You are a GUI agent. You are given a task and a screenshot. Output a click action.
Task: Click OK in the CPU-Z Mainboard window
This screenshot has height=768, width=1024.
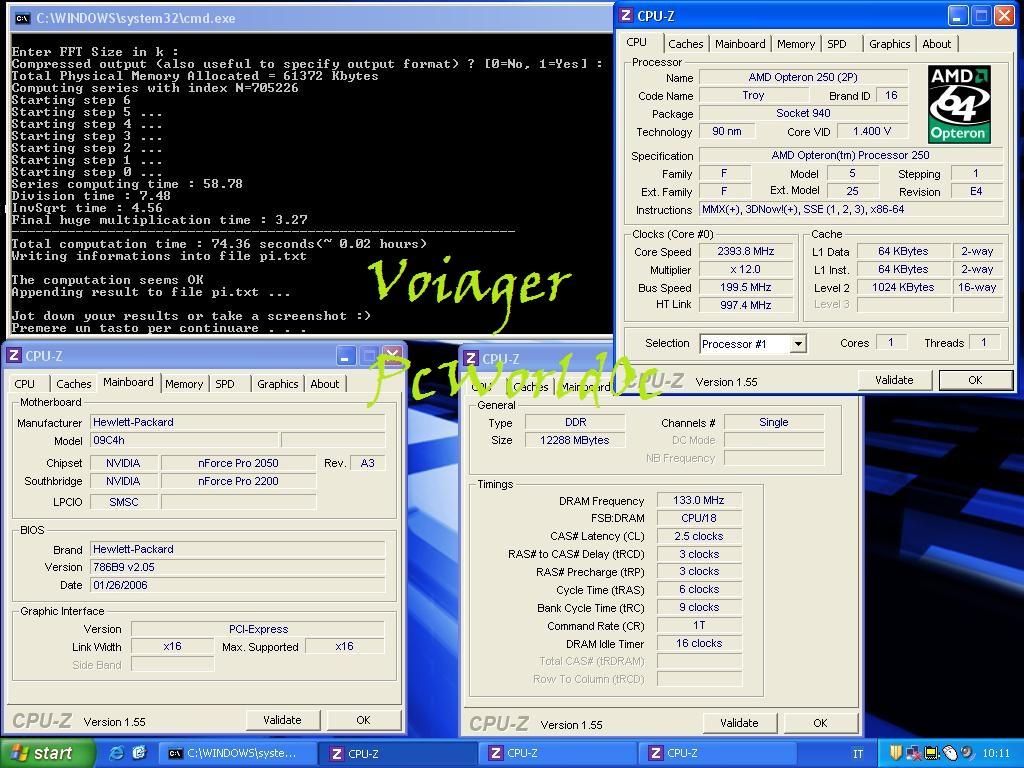[x=363, y=720]
